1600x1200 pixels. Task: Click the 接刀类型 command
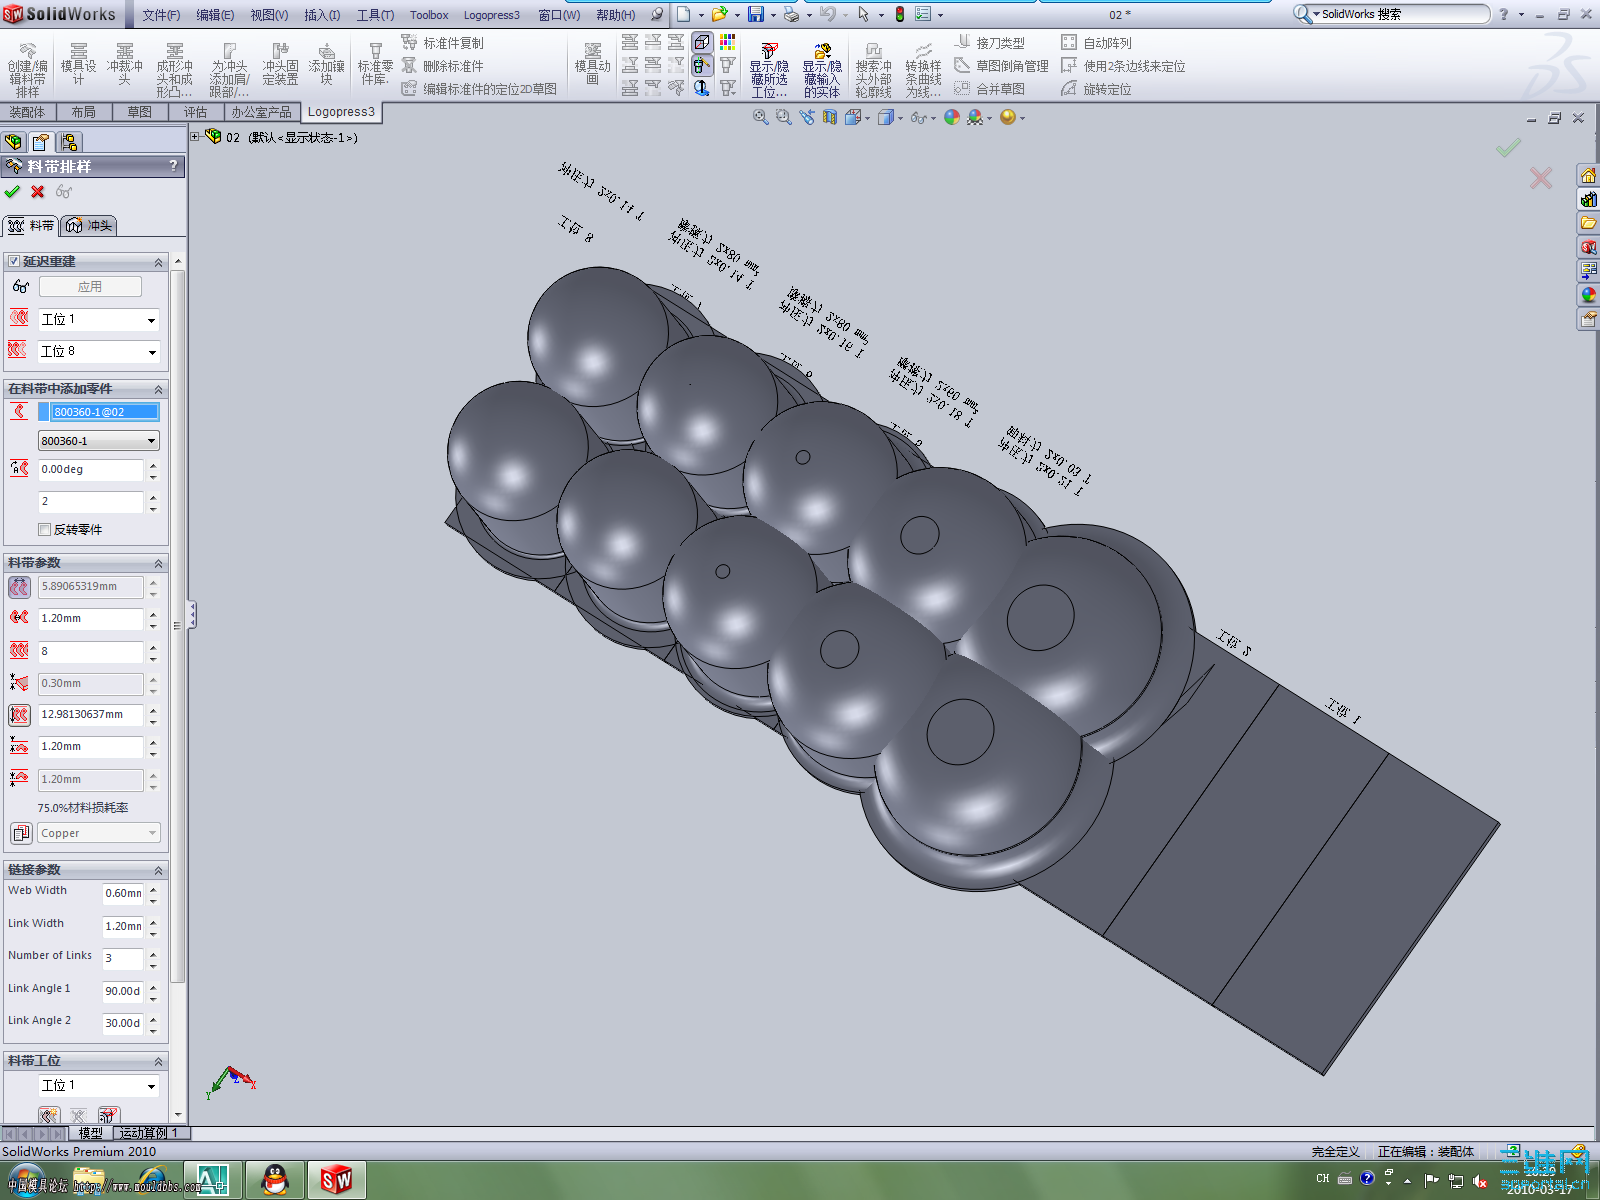pyautogui.click(x=989, y=43)
